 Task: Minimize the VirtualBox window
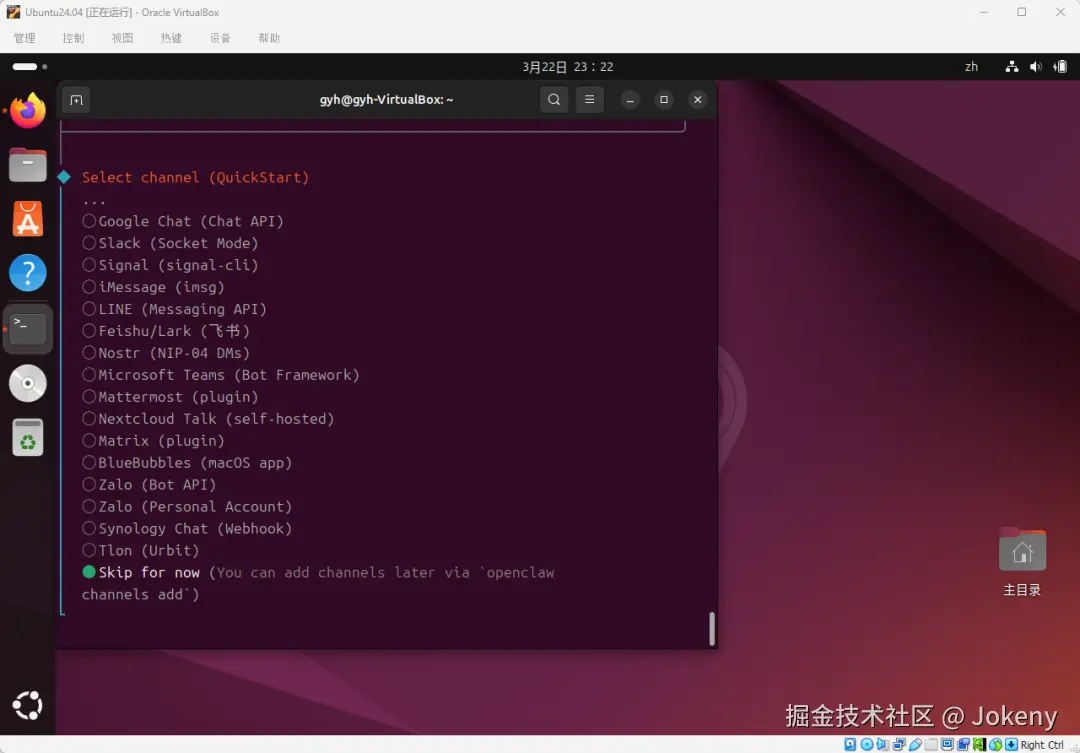[984, 12]
